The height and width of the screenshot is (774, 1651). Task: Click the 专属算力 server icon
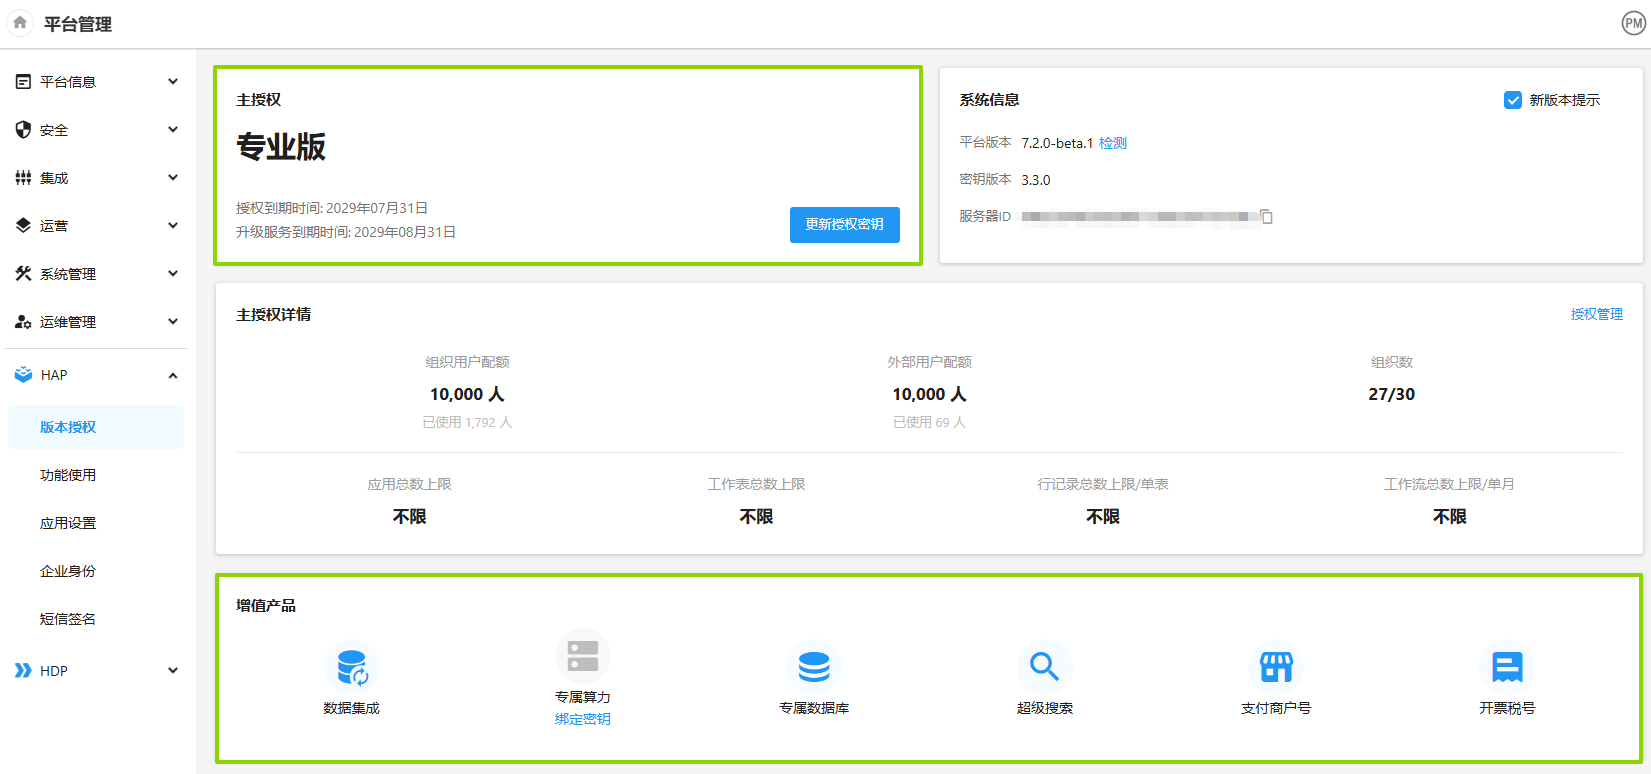point(582,656)
